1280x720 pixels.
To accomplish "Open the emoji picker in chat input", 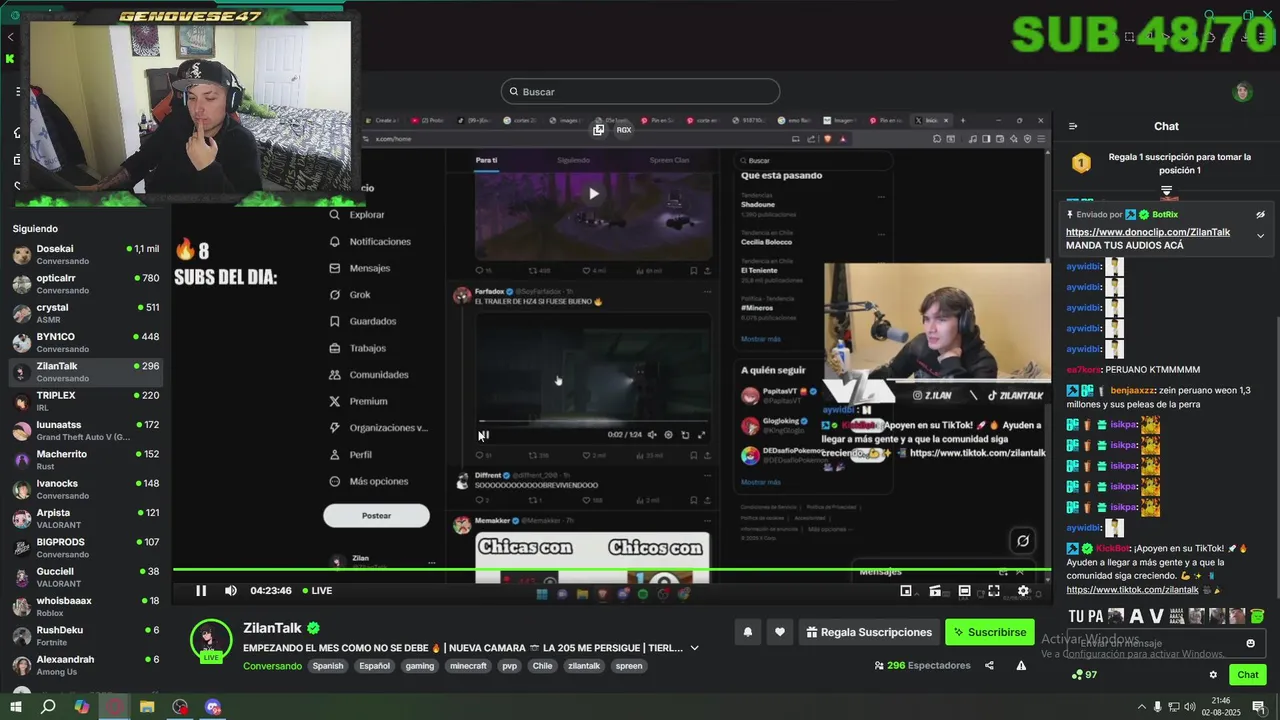I will click(1250, 643).
